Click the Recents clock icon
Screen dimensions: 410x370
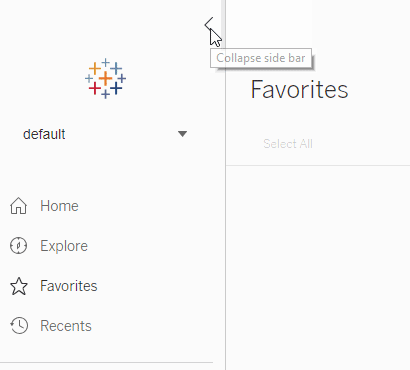click(19, 326)
